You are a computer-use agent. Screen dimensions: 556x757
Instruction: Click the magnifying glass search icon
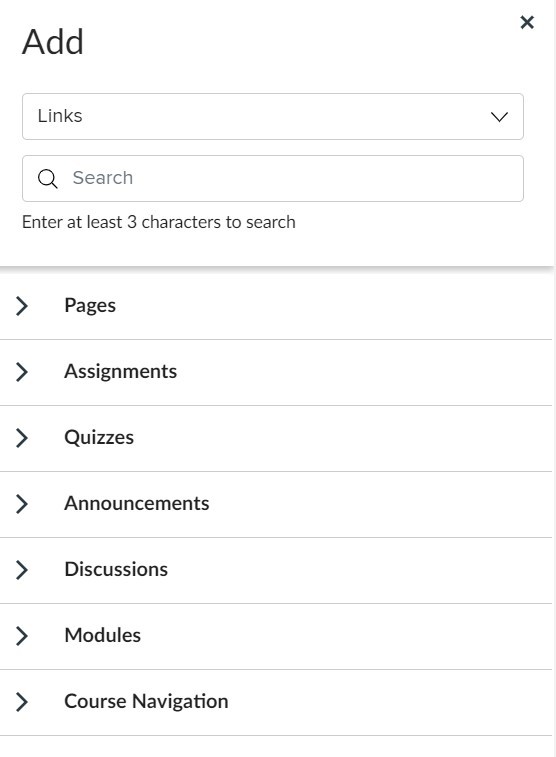coord(47,179)
